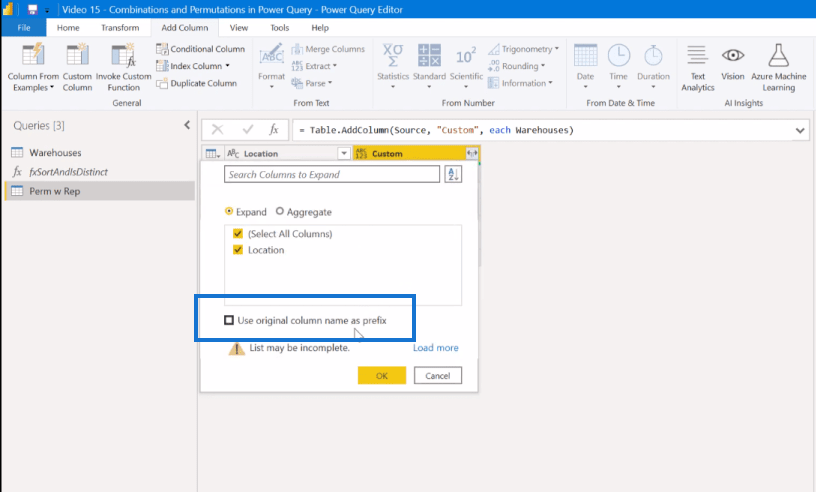Click the sort A-Z button in expand panel
The width and height of the screenshot is (816, 492).
click(x=453, y=174)
